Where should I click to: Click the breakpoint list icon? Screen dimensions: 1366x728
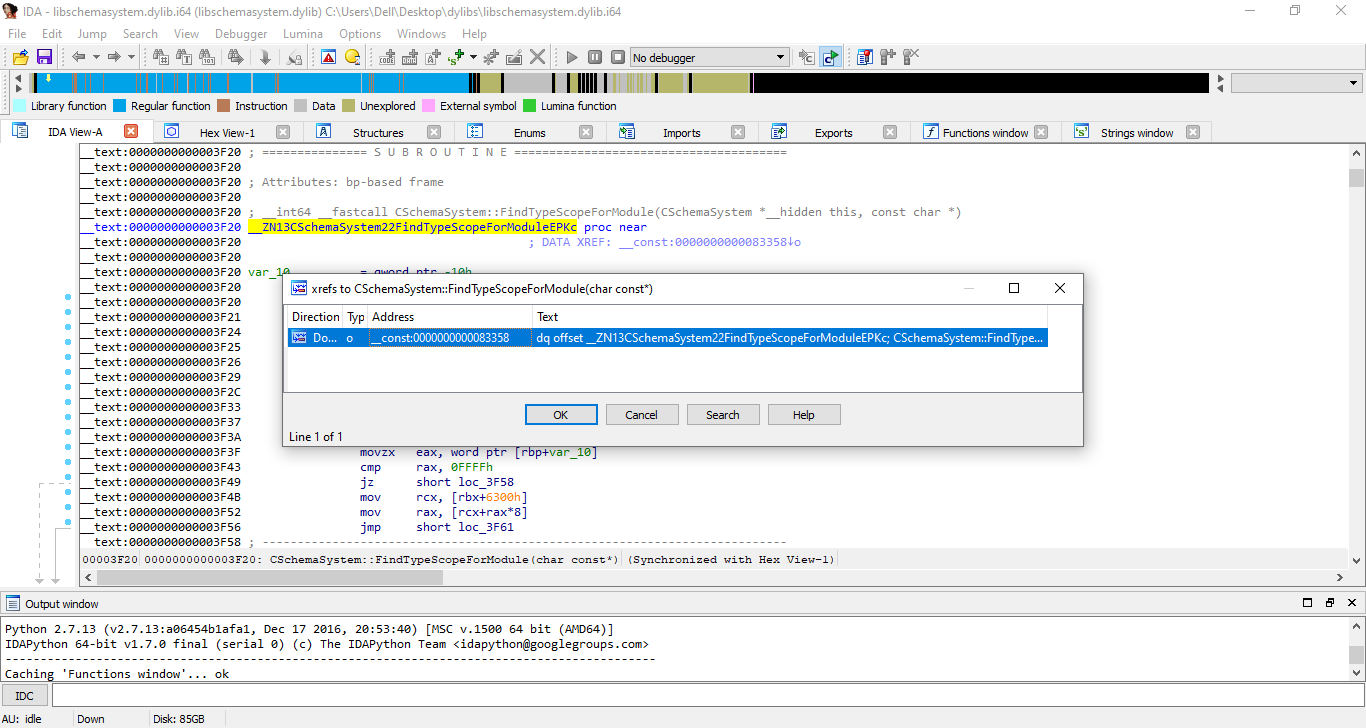point(865,57)
